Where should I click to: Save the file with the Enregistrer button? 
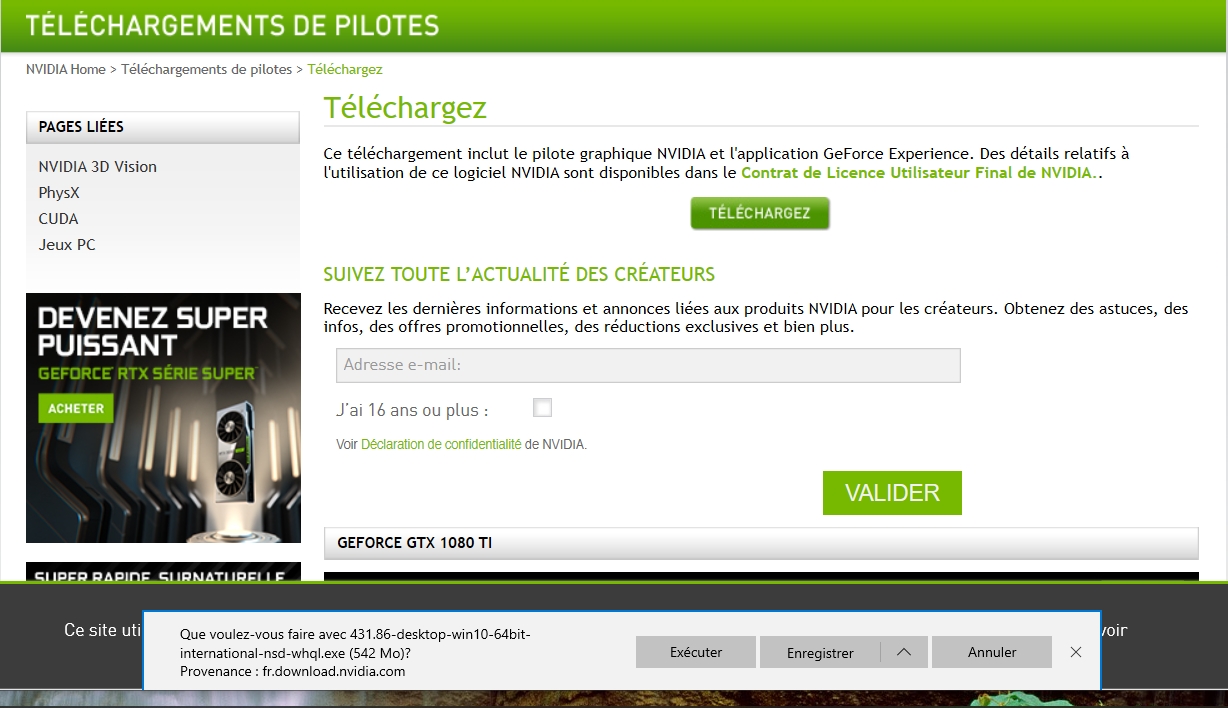(820, 652)
